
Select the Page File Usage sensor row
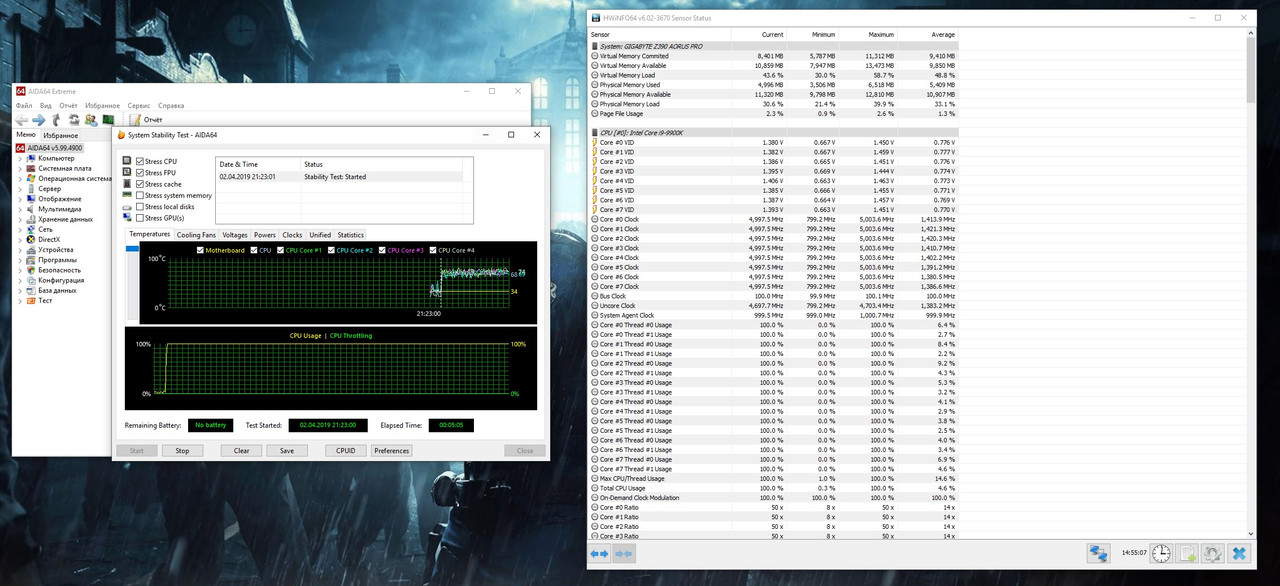click(x=774, y=113)
